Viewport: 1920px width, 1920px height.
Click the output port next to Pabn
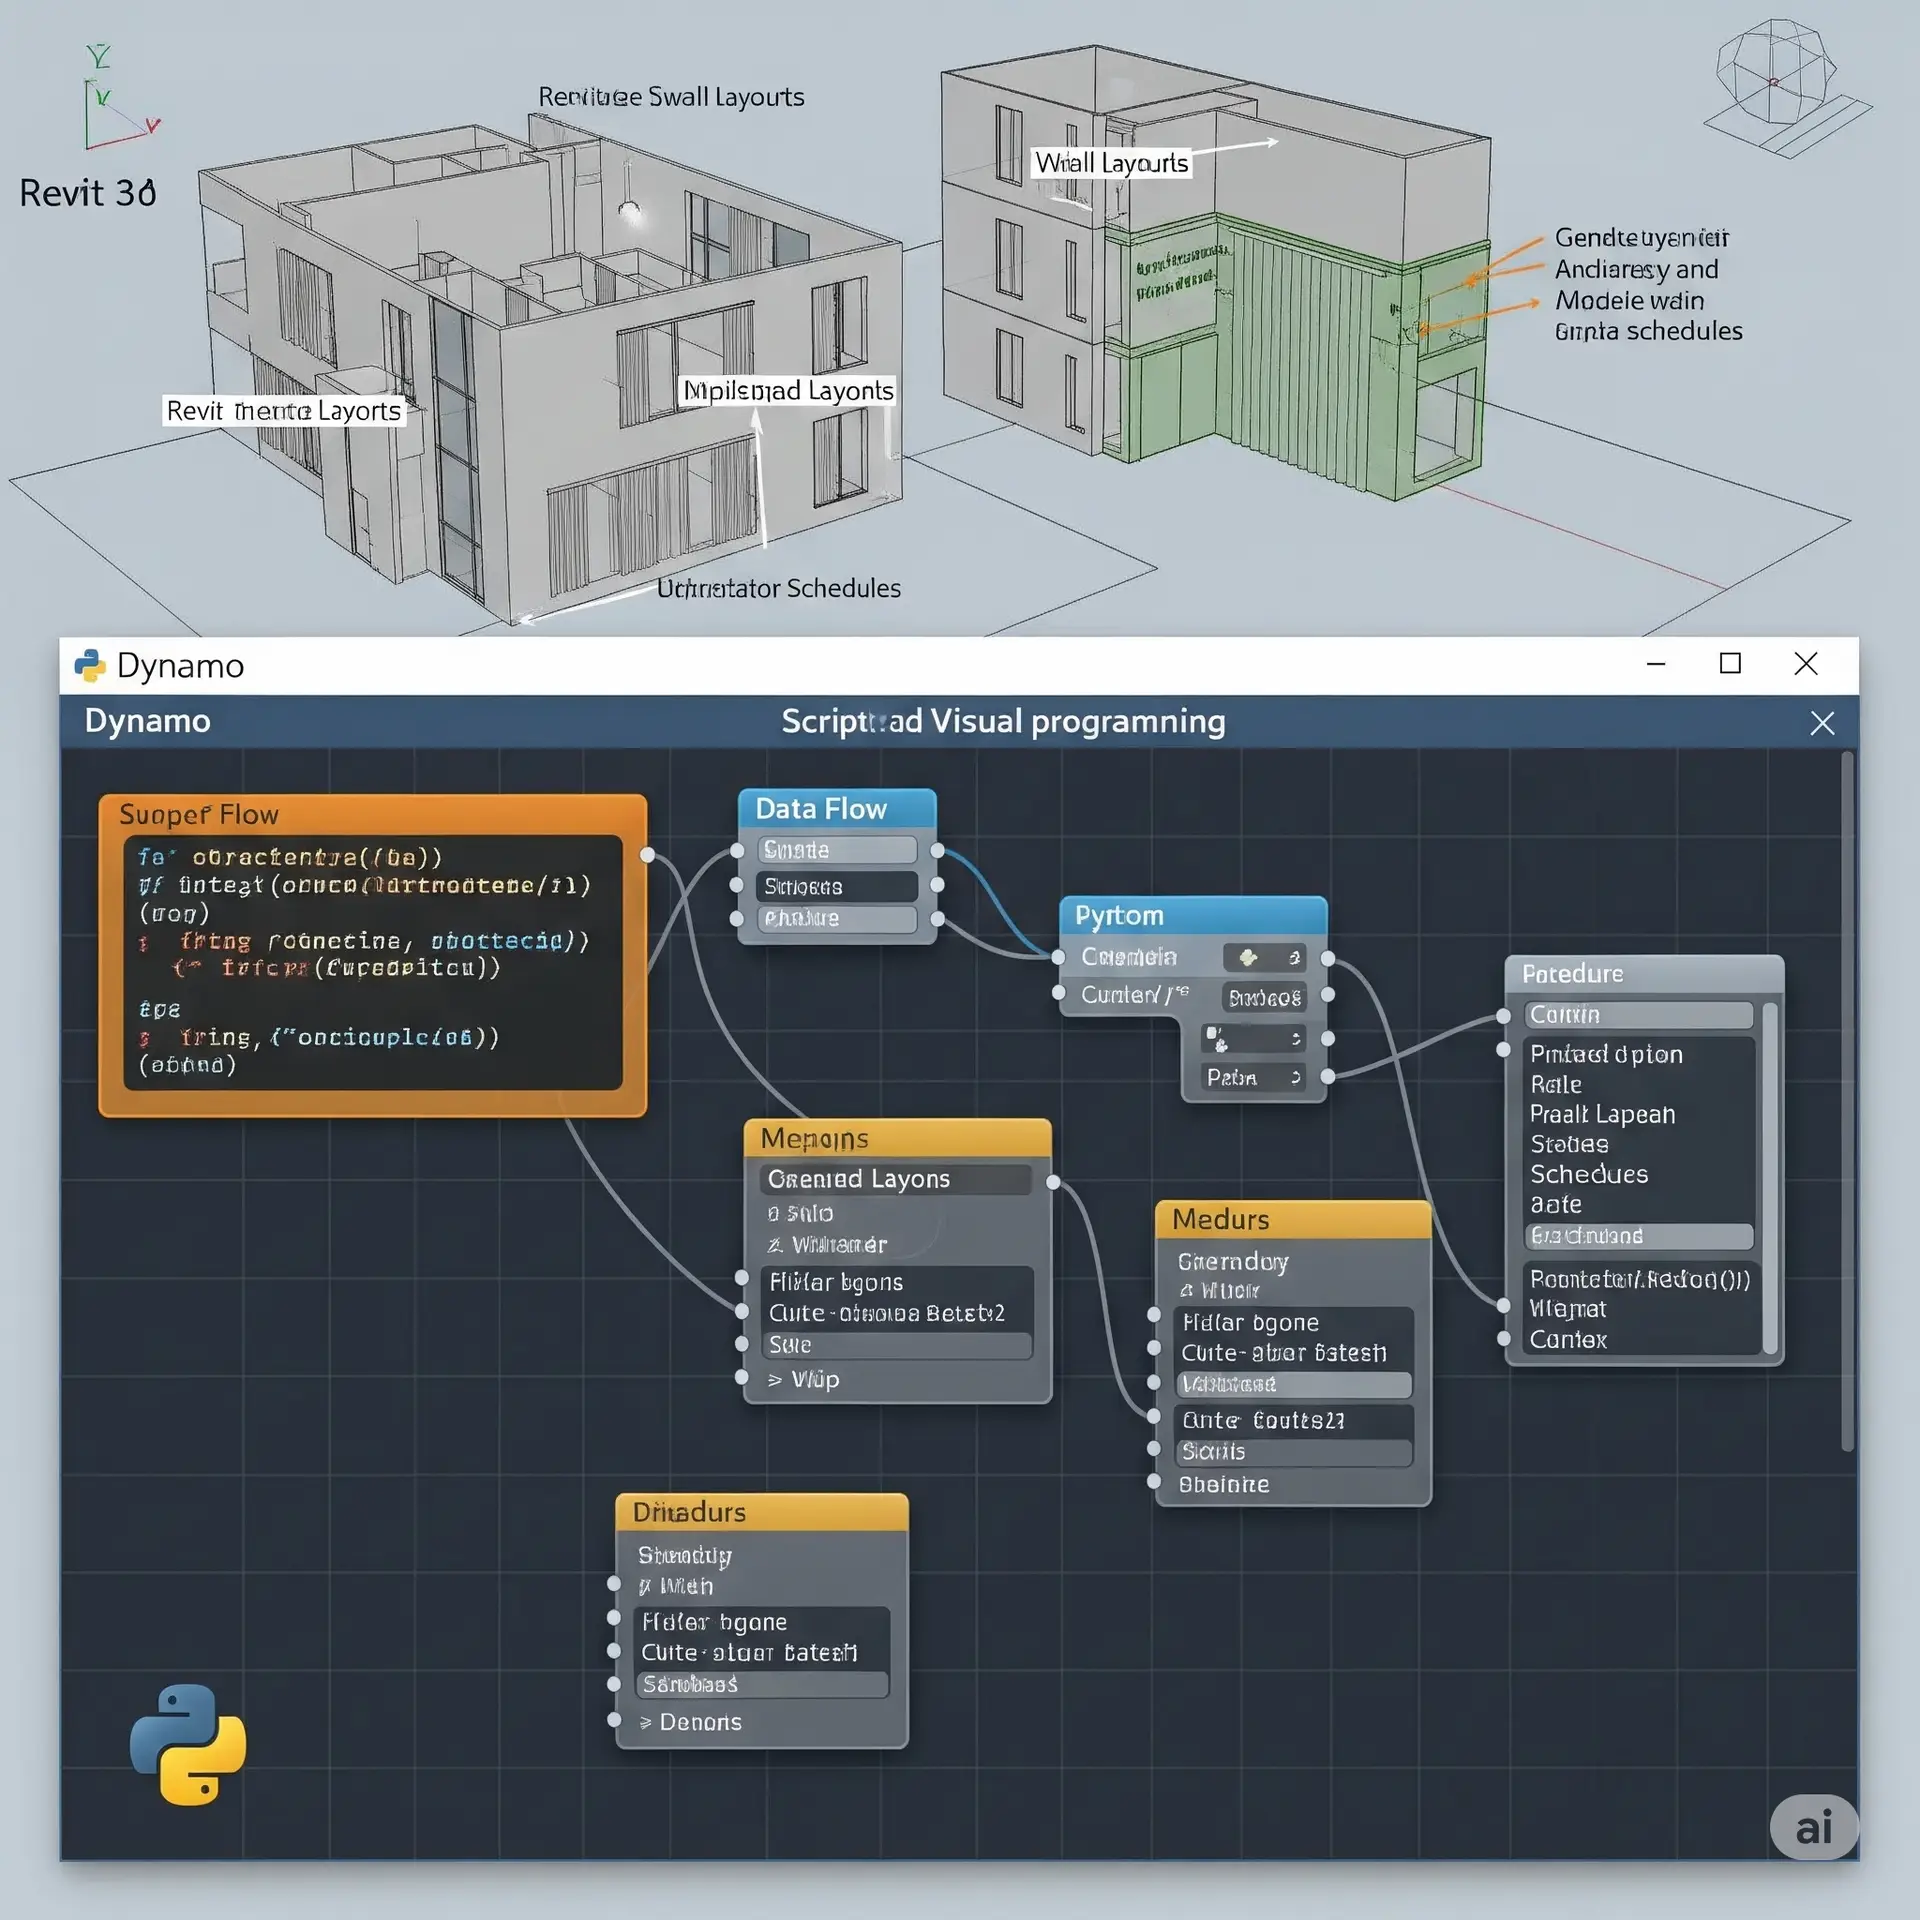pos(1327,1077)
